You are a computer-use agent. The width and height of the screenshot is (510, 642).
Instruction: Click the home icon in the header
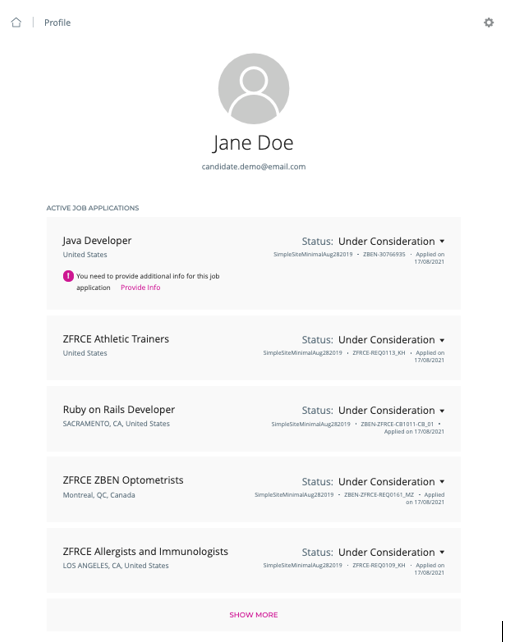coord(16,22)
